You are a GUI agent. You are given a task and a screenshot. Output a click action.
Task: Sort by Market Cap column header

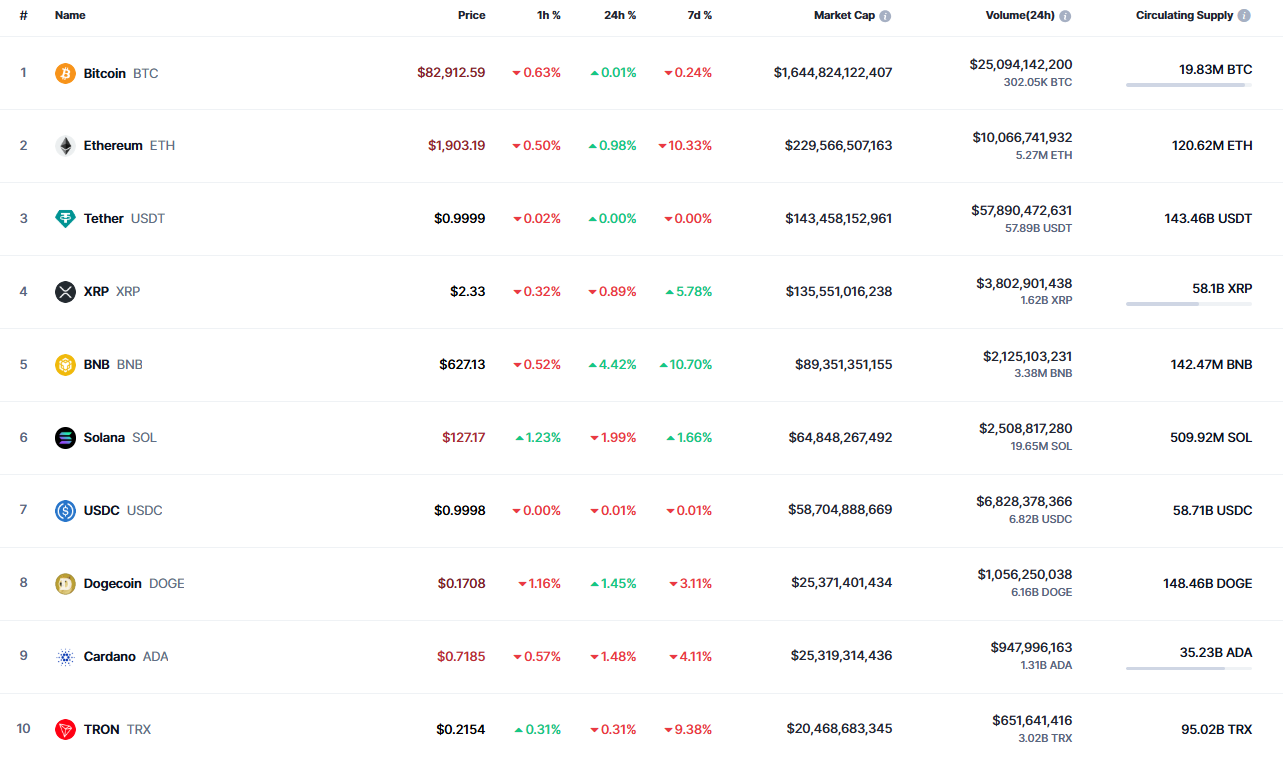[x=844, y=16]
